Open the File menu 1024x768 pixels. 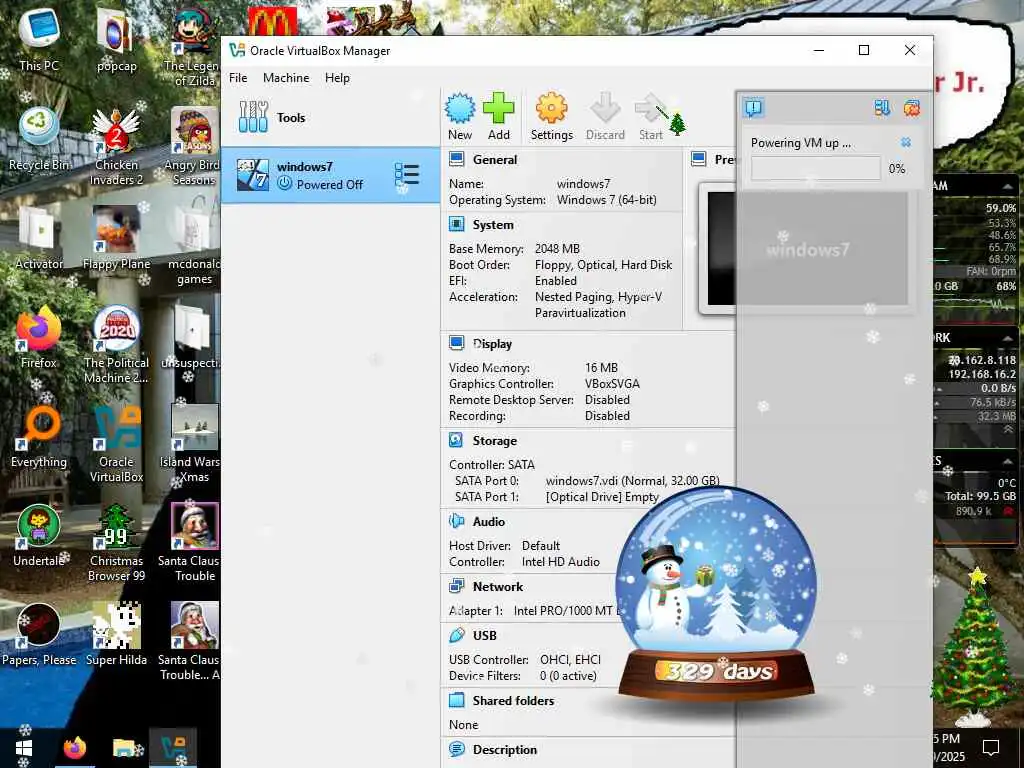point(238,78)
